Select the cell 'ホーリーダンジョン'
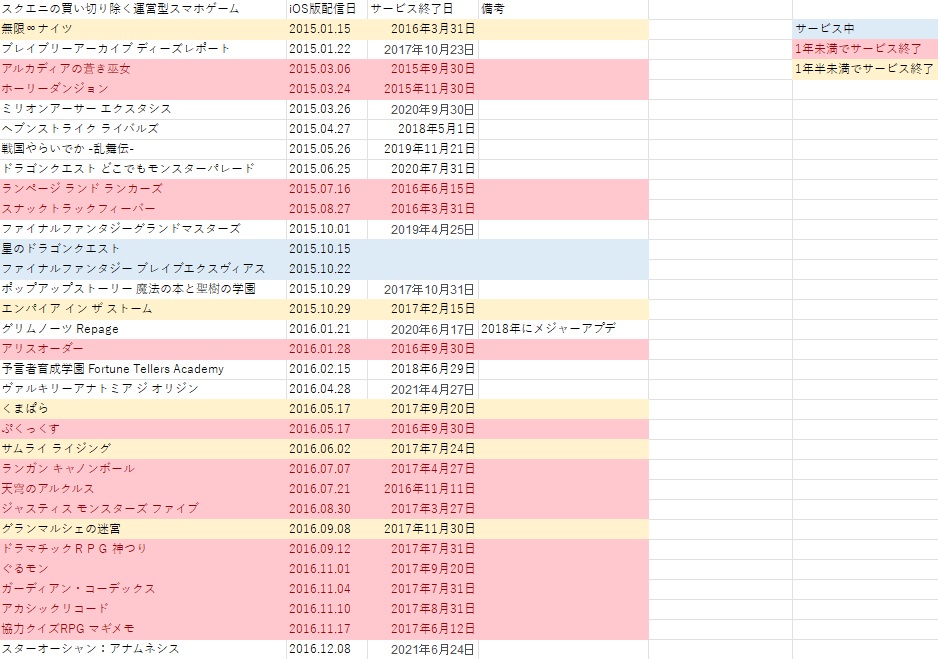The width and height of the screenshot is (938, 659). click(143, 89)
